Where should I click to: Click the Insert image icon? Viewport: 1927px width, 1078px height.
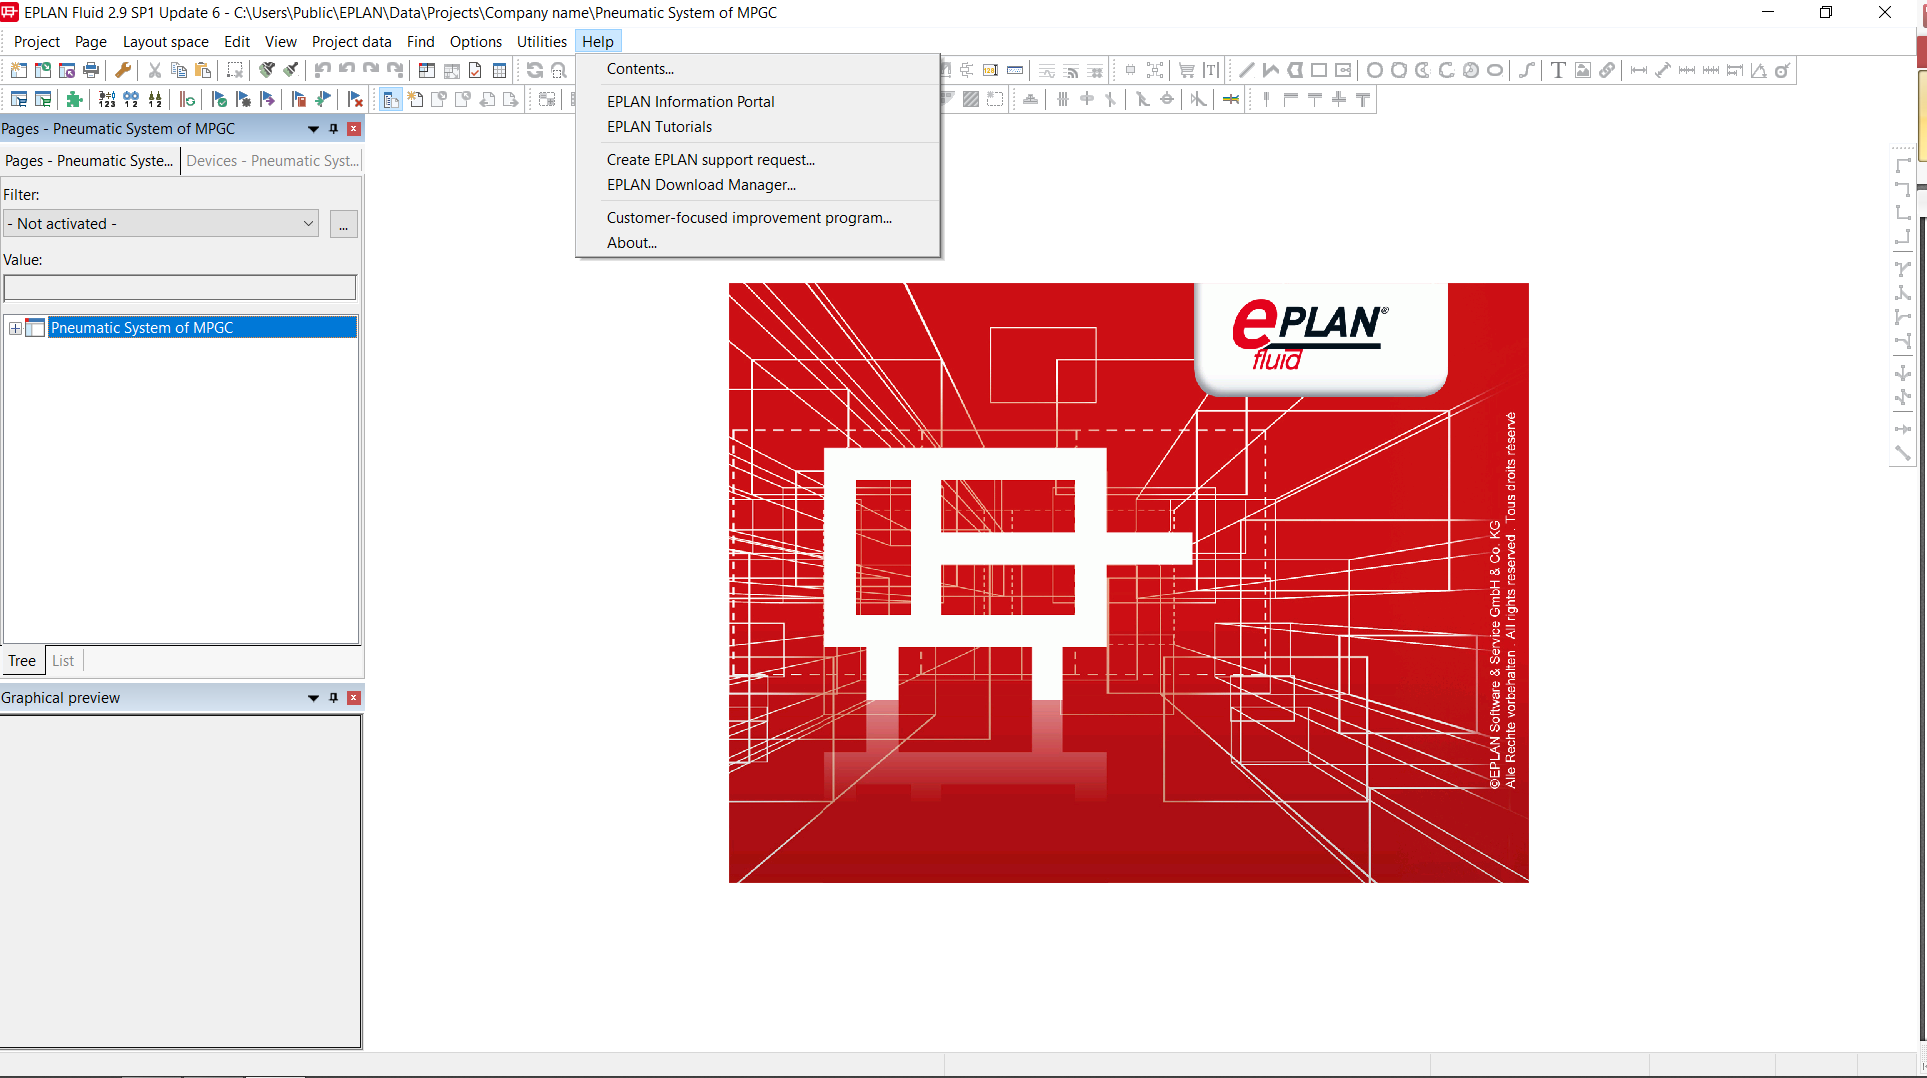[1583, 70]
